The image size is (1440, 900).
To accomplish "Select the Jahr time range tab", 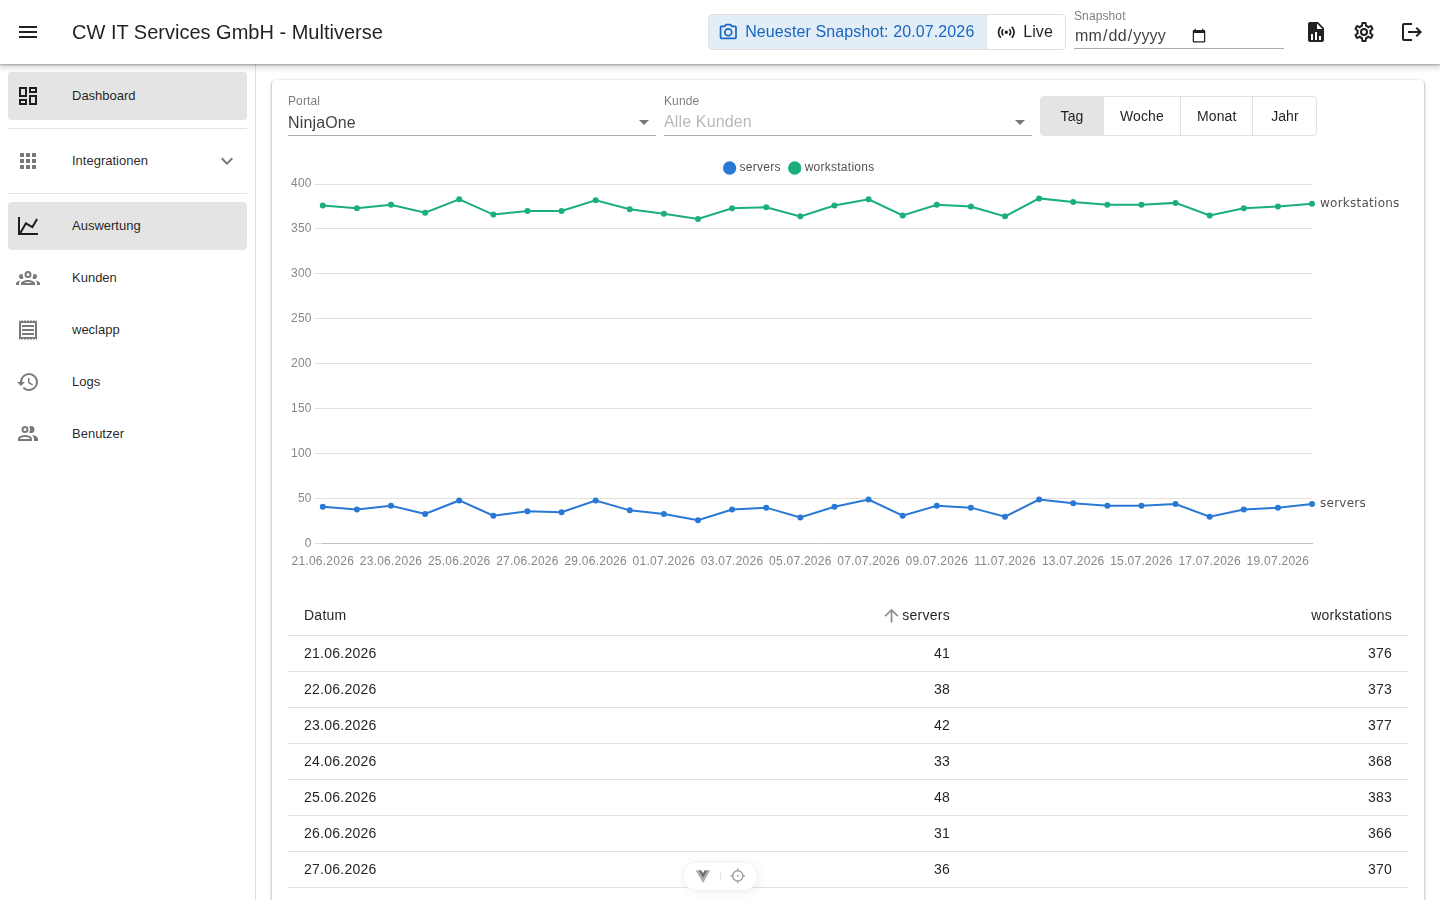I will (1285, 116).
